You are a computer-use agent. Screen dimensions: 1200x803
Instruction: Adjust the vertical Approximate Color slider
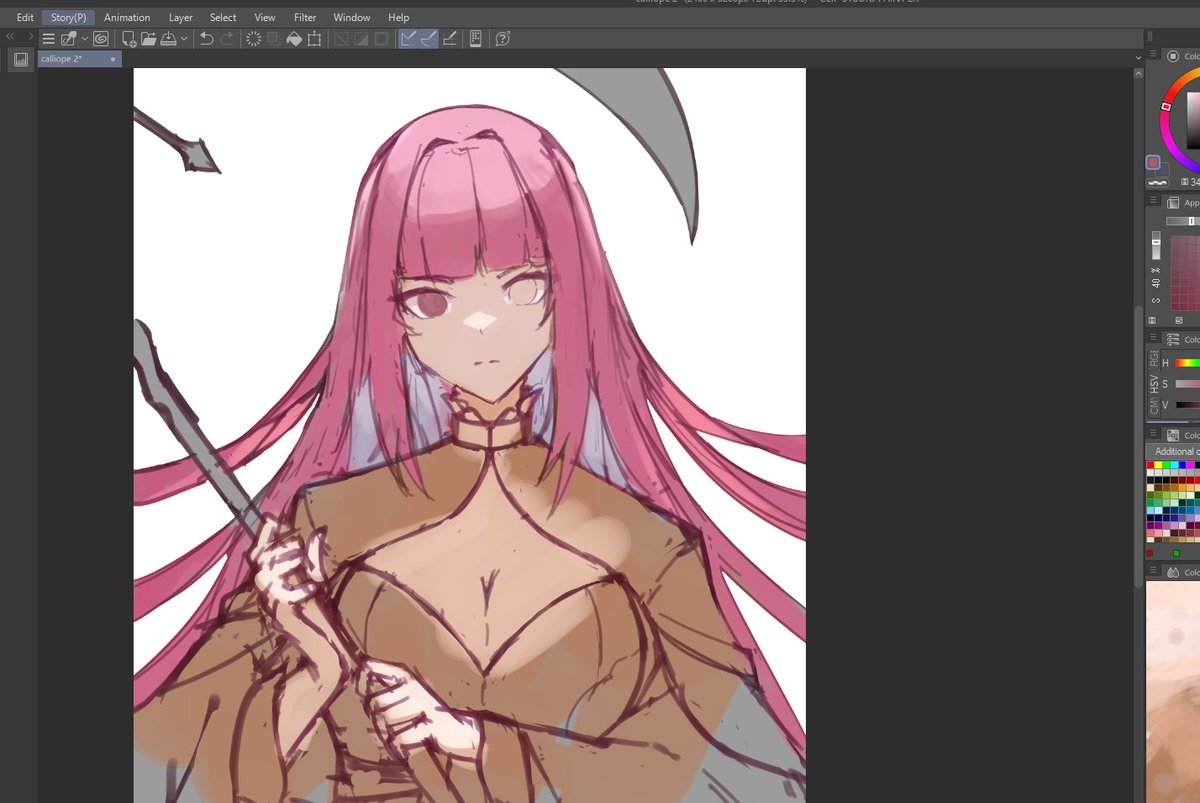tap(1157, 246)
